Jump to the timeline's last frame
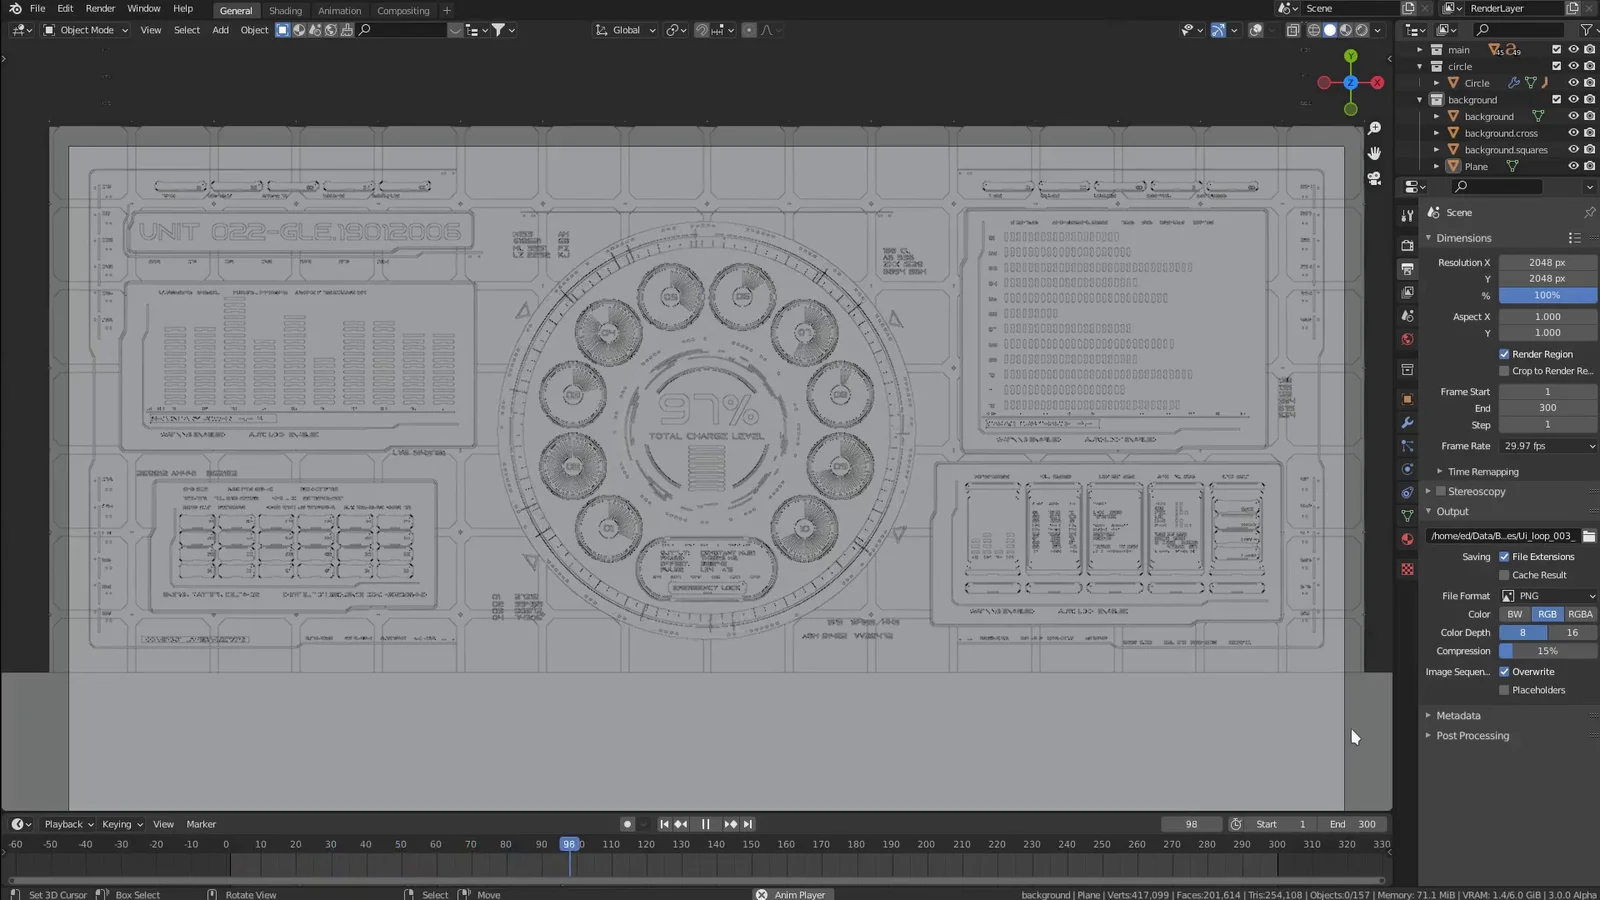 tap(748, 824)
